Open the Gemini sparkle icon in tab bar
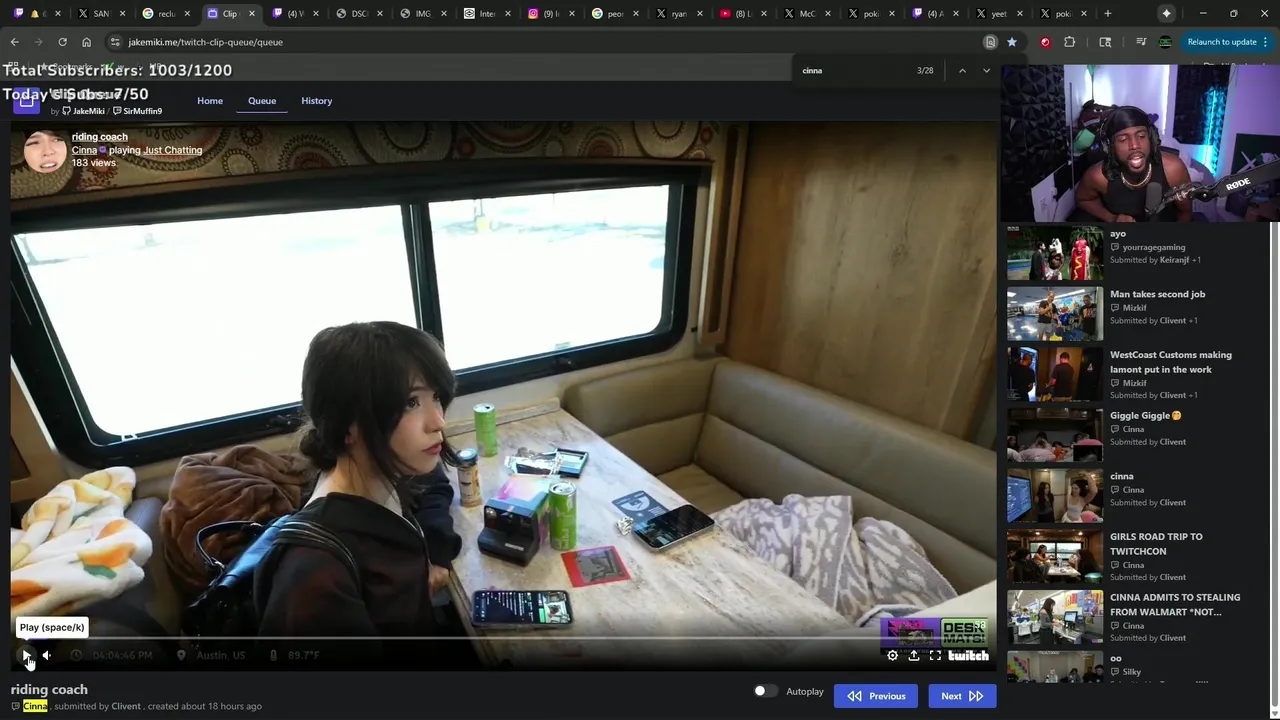This screenshot has height=720, width=1280. [1166, 14]
